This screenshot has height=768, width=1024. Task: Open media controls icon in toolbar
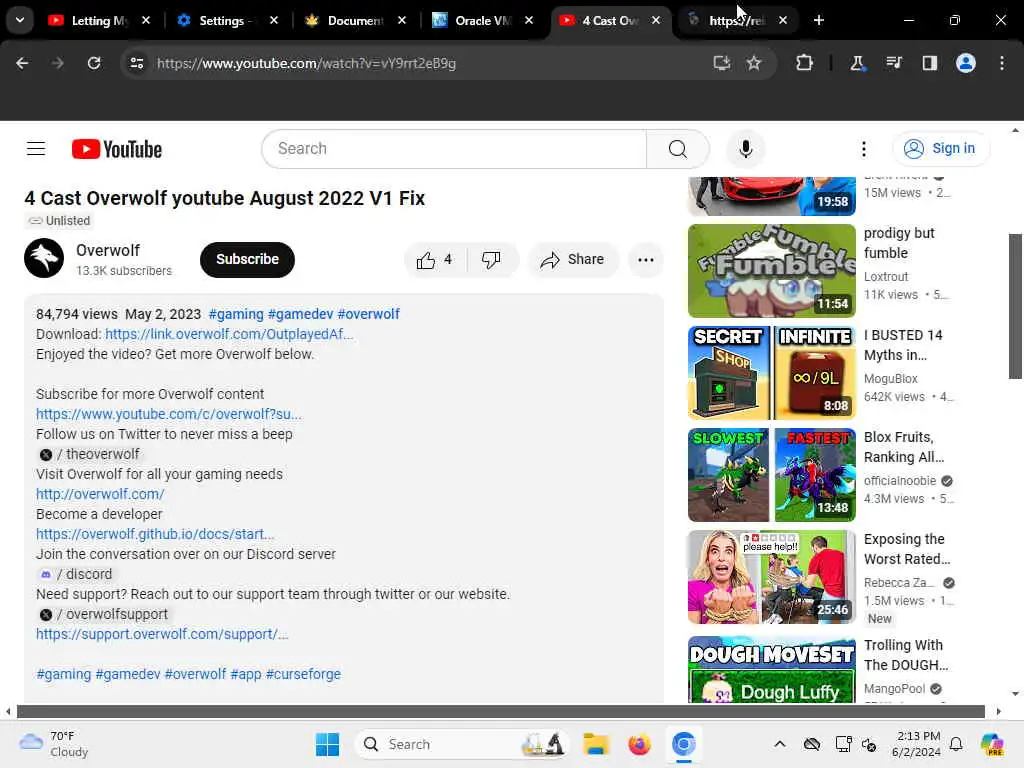pos(893,63)
